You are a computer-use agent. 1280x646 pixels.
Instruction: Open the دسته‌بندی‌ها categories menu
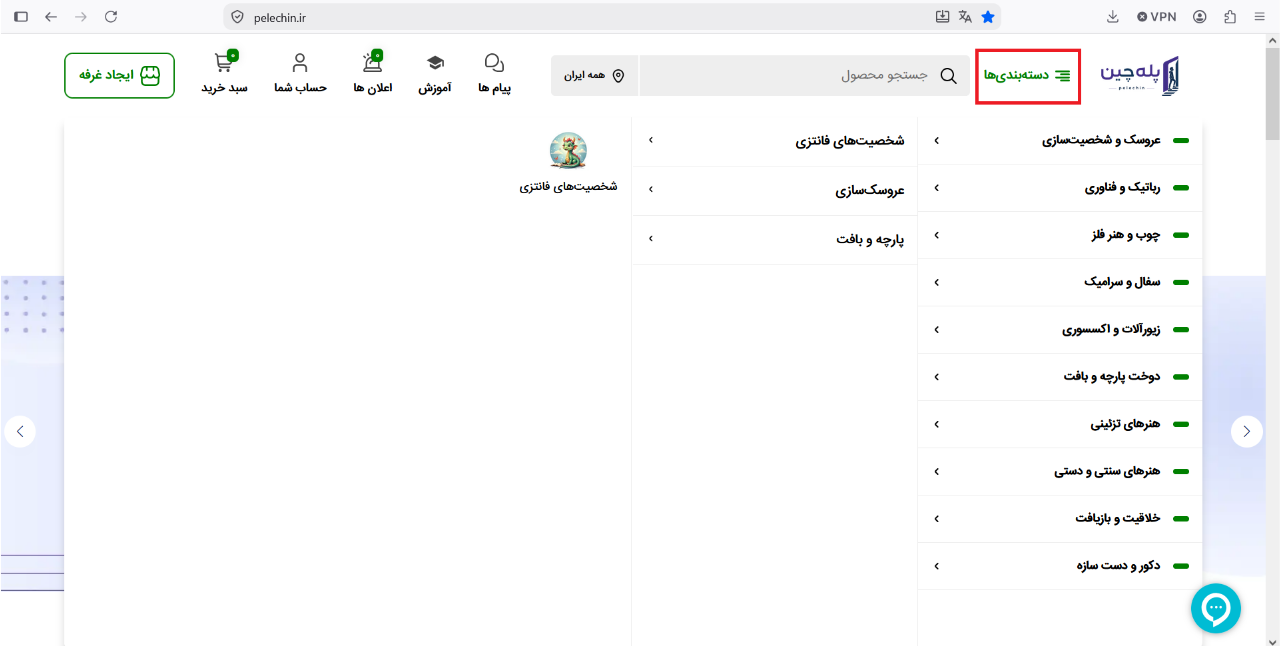click(1028, 76)
